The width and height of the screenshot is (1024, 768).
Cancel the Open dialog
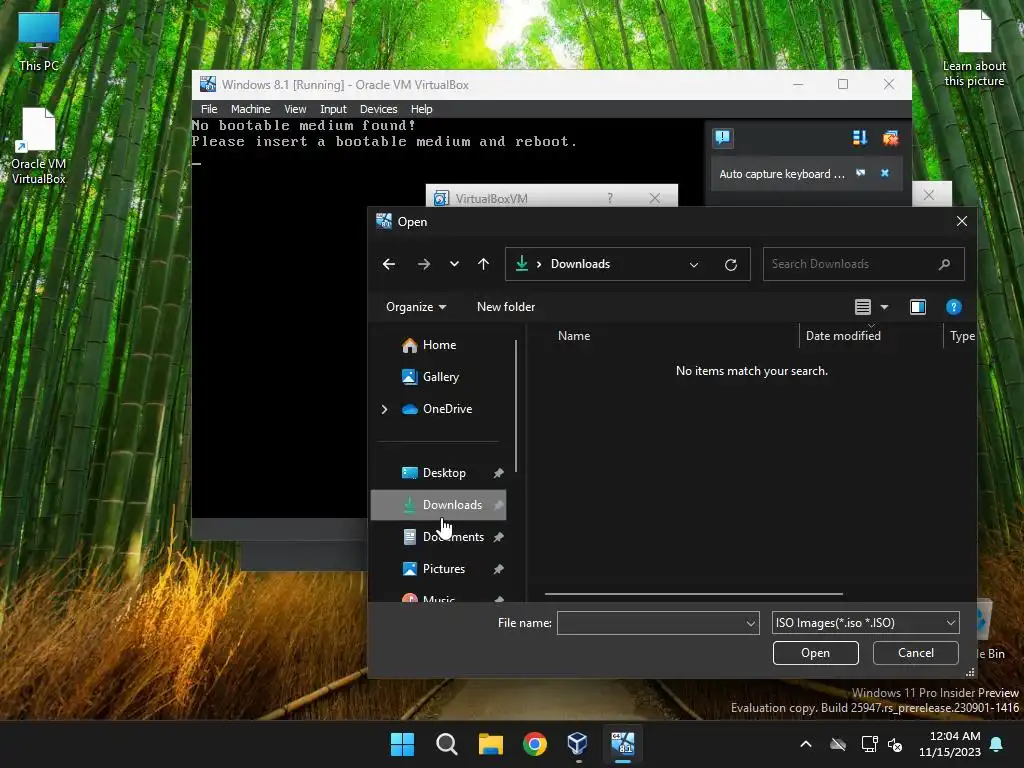coord(915,653)
